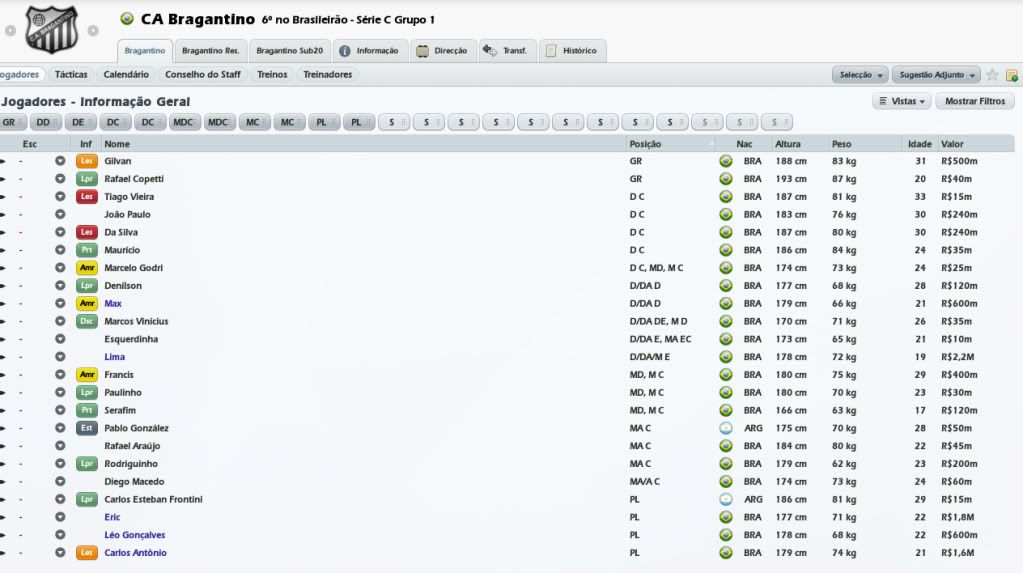Screen dimensions: 1023x573
Task: Click the favourite star icon
Action: tap(992, 75)
